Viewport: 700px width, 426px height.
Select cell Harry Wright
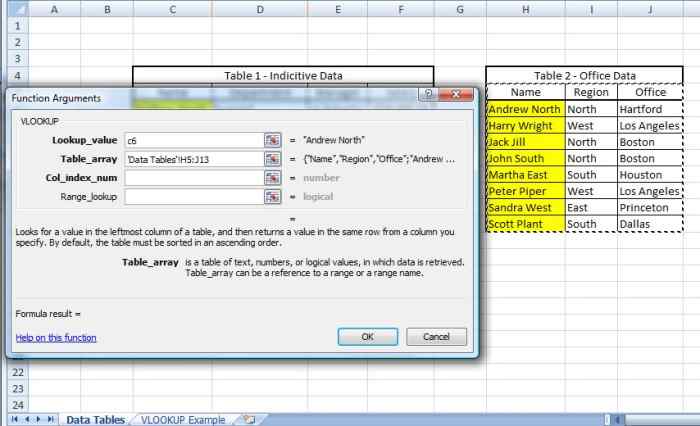coord(525,125)
